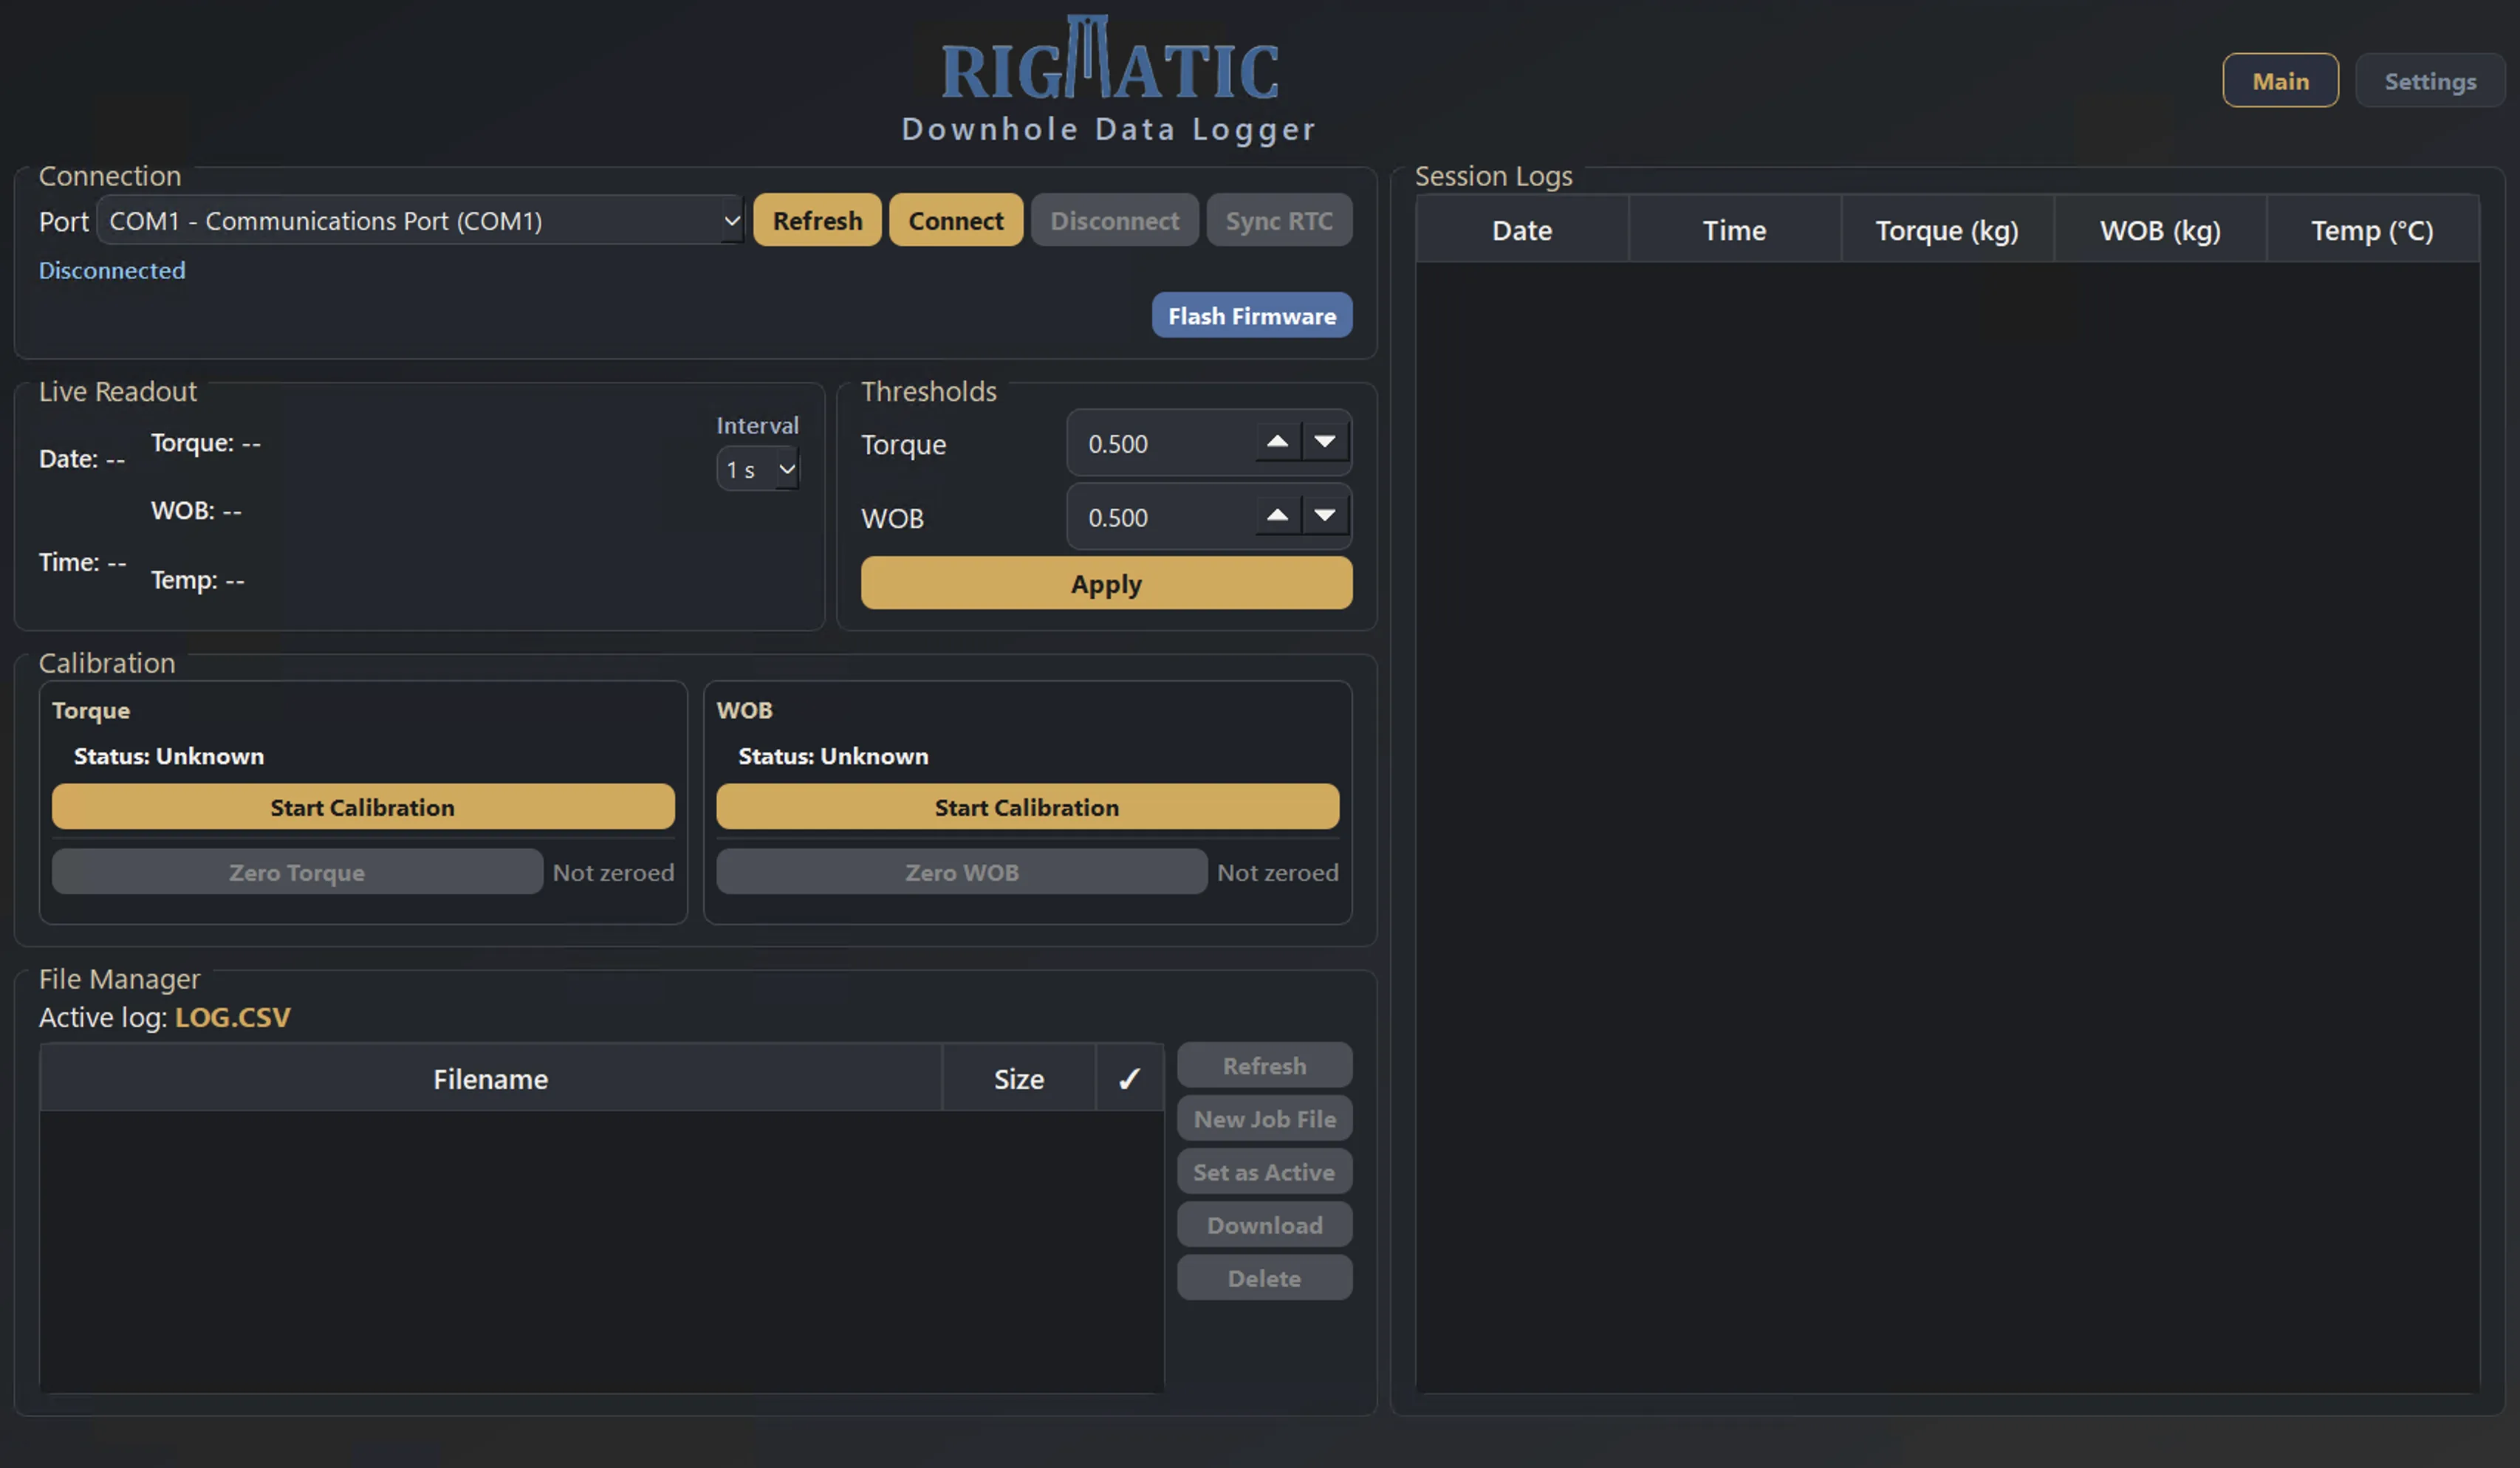Click the Filename column header

coord(490,1079)
